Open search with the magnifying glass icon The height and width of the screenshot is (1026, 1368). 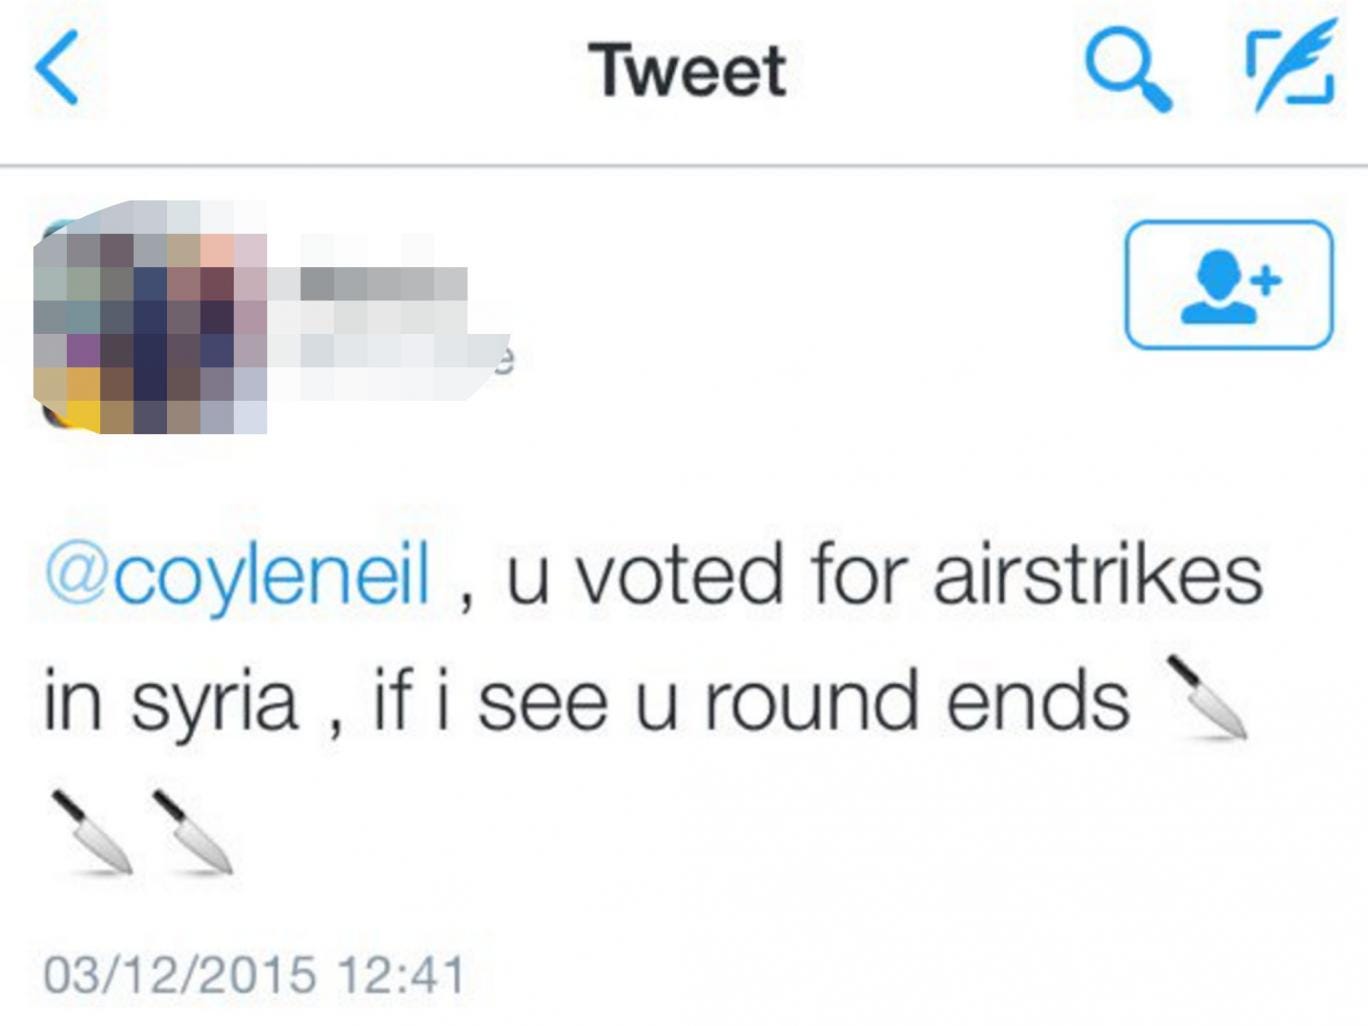(x=1128, y=70)
